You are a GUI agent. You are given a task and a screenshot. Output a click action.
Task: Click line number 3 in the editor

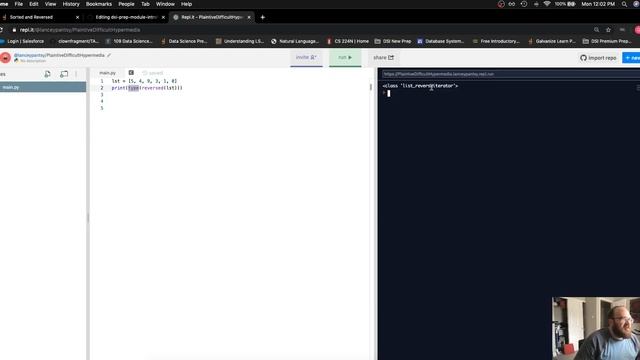pos(102,95)
